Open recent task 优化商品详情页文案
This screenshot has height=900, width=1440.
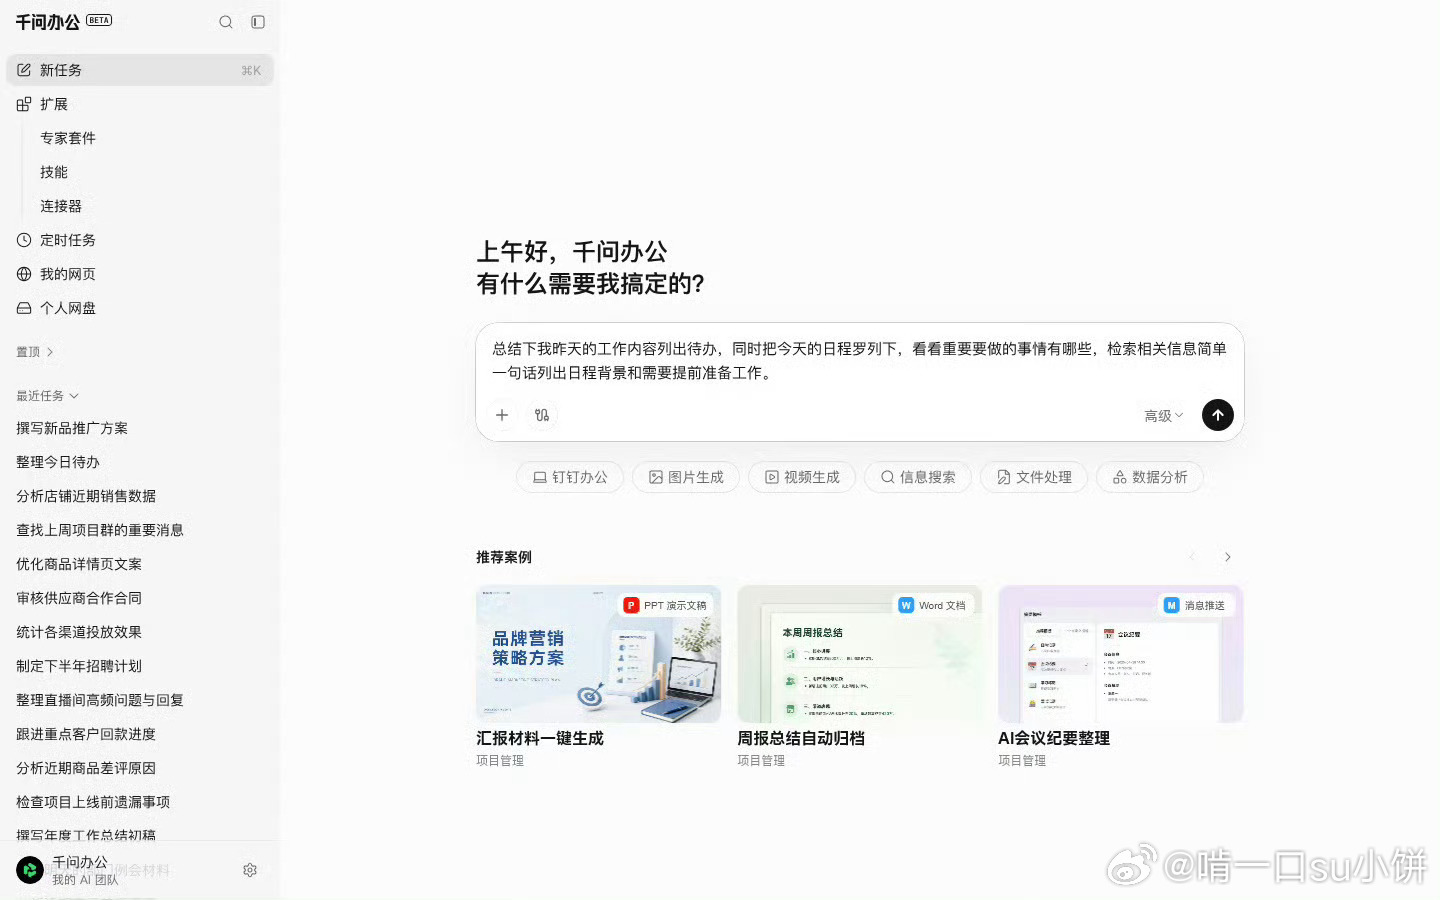pyautogui.click(x=79, y=564)
